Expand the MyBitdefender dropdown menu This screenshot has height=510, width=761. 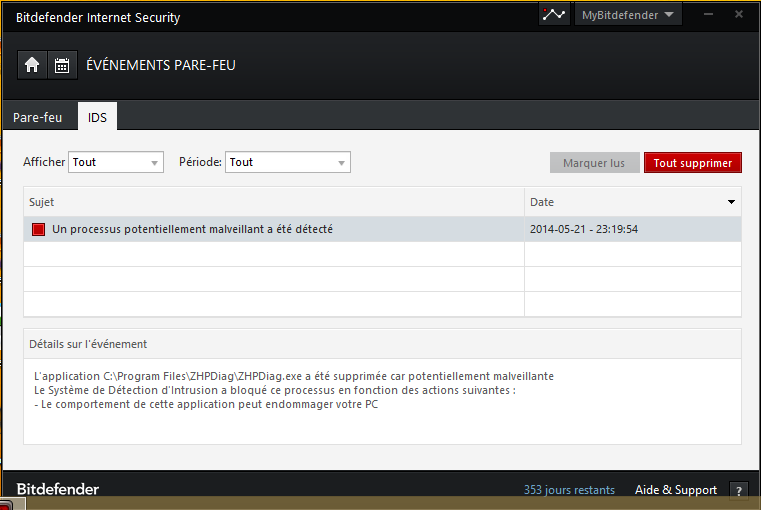point(628,15)
